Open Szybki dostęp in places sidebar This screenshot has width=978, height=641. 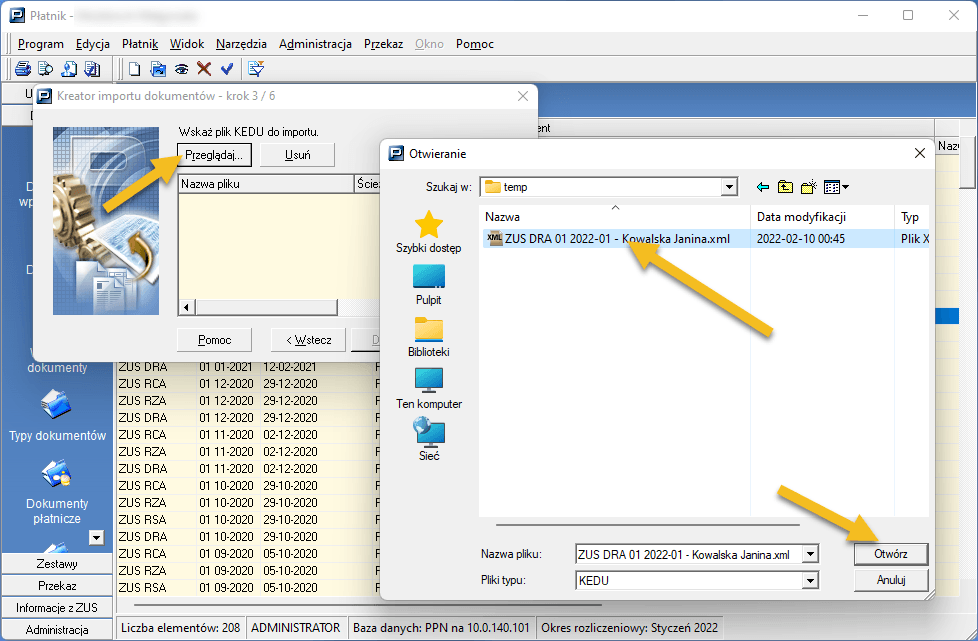click(428, 232)
